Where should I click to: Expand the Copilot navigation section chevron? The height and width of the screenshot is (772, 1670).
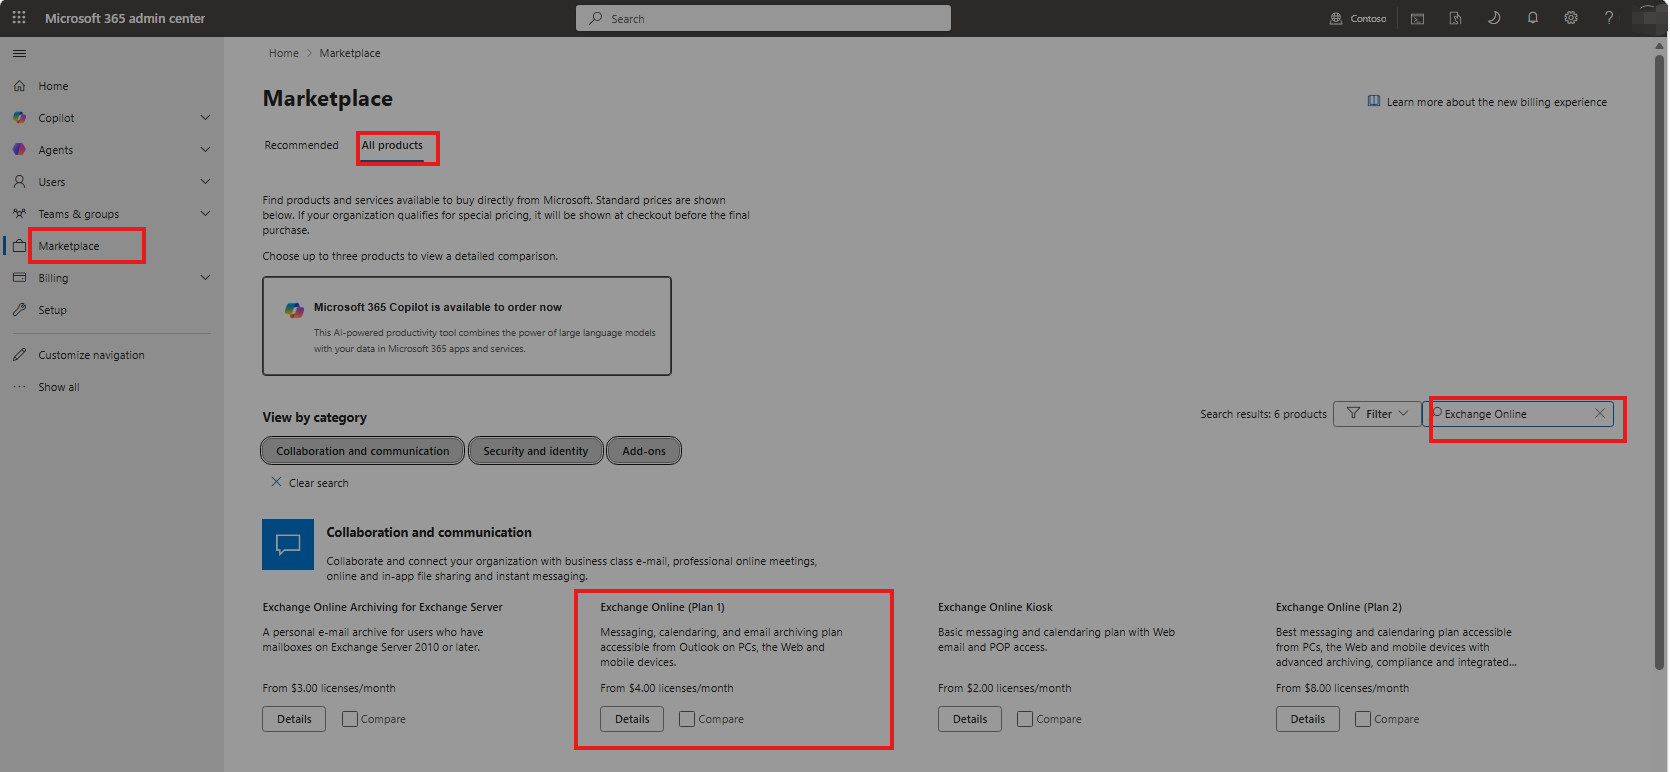[x=205, y=118]
